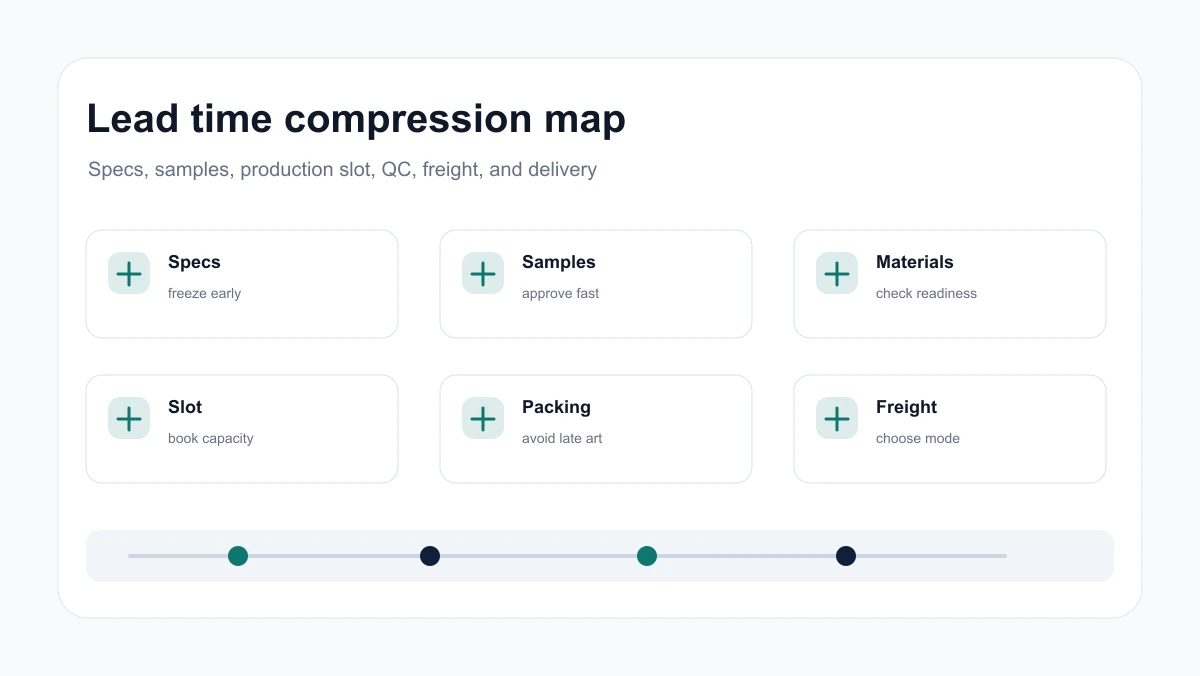Click the Packing plus icon
Screen dimensions: 1200x676
[483, 418]
